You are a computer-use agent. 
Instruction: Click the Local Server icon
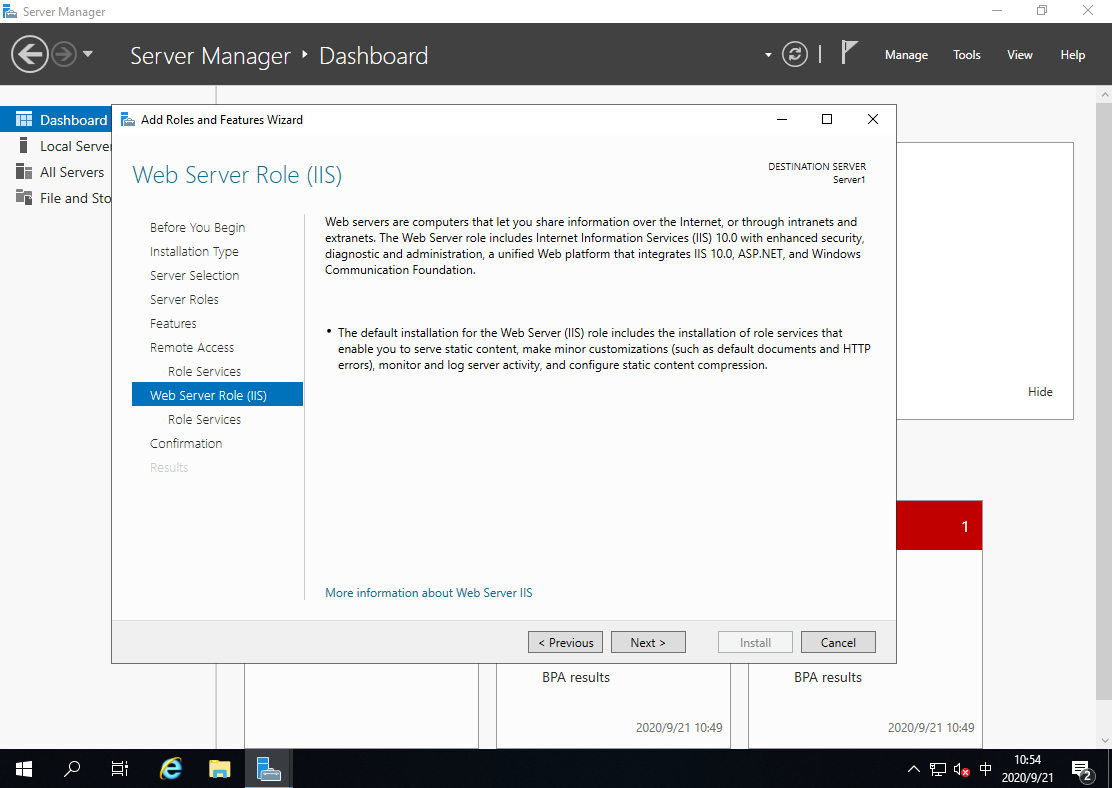tap(23, 145)
